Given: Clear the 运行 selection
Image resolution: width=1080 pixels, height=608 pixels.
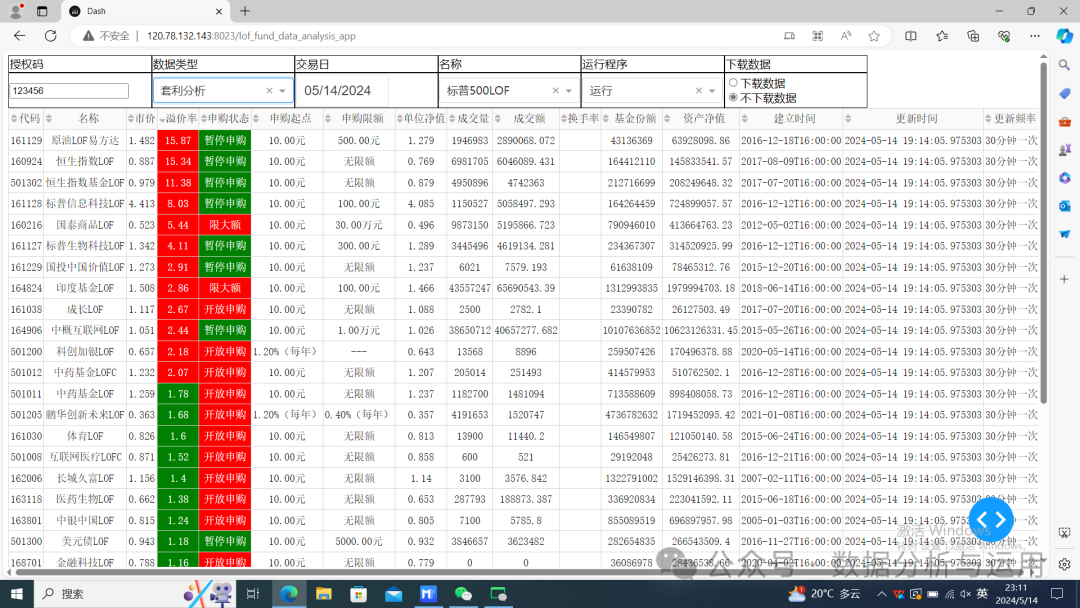Looking at the screenshot, I should (699, 91).
